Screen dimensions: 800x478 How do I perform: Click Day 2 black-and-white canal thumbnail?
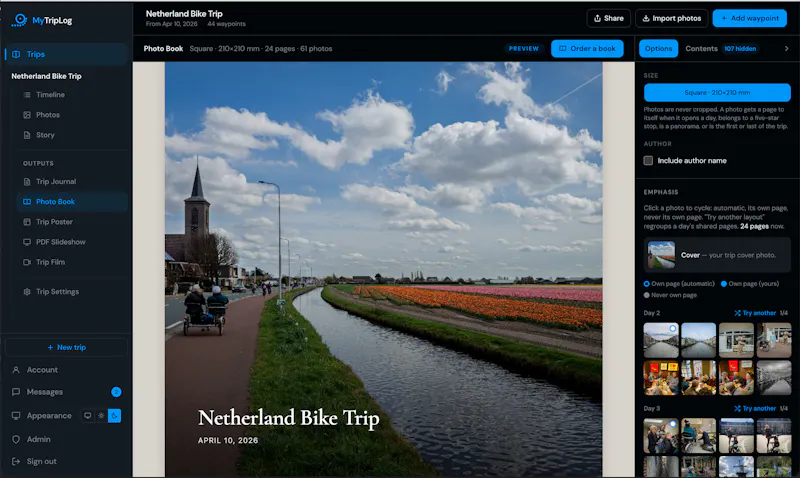tap(774, 378)
